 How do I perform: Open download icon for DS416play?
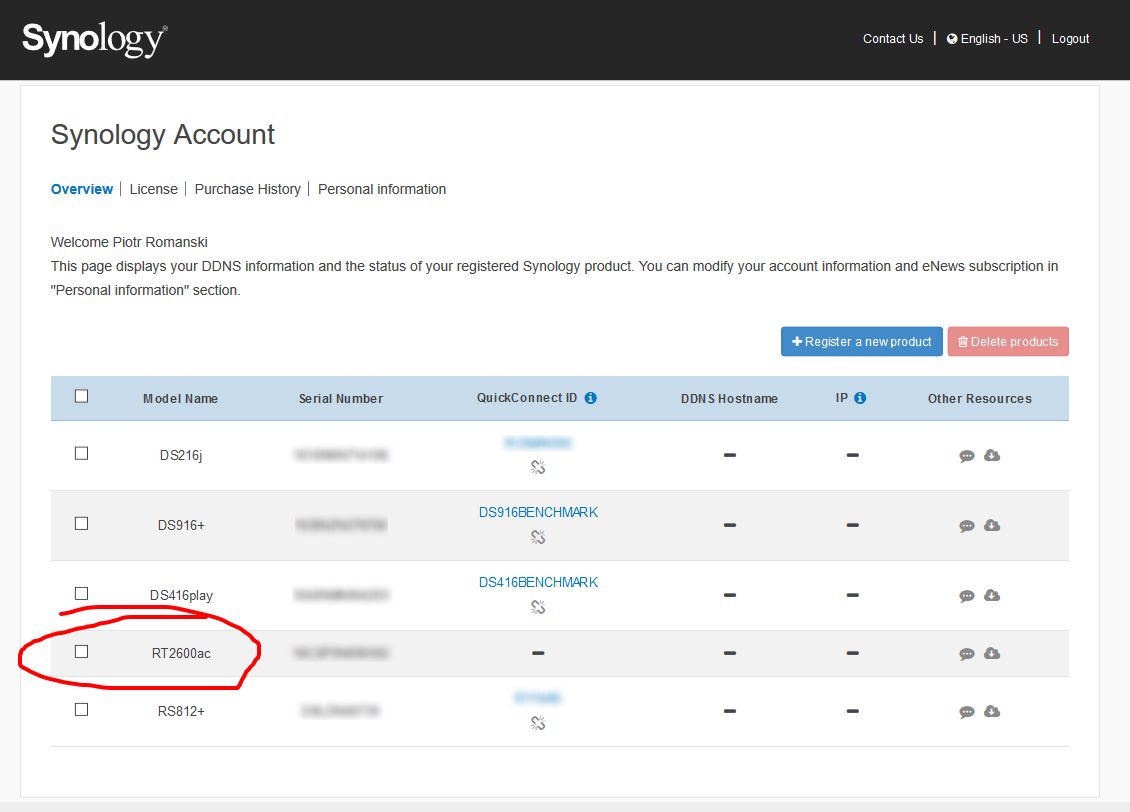[992, 594]
